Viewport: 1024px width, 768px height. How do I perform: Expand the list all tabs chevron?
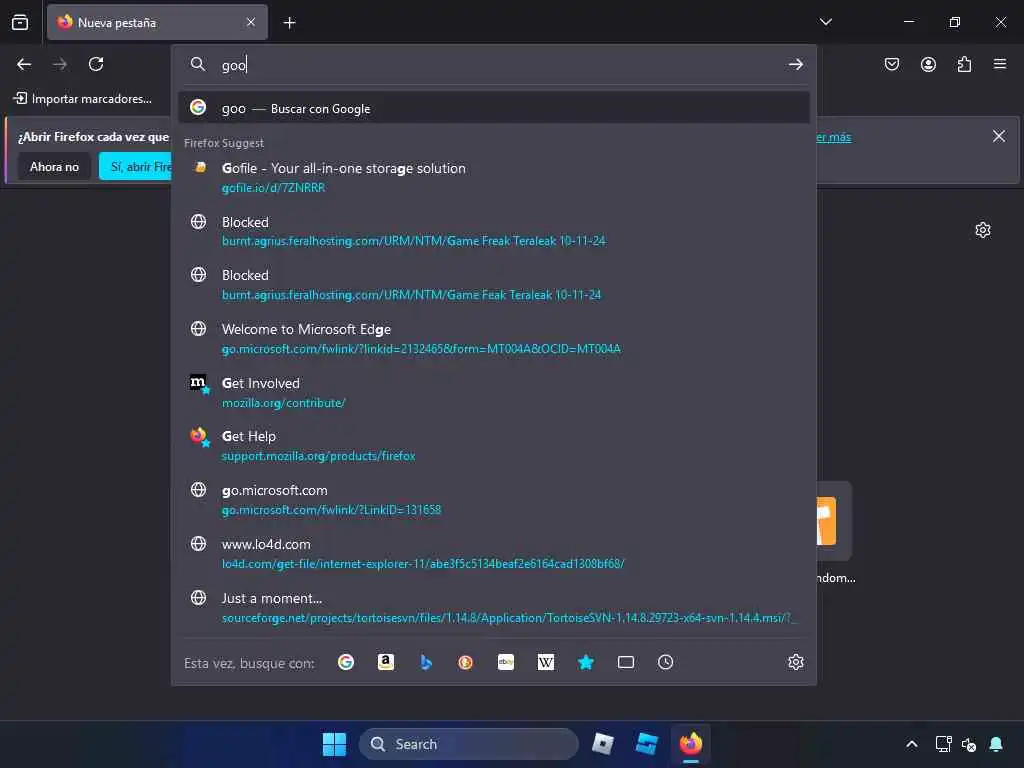(825, 22)
